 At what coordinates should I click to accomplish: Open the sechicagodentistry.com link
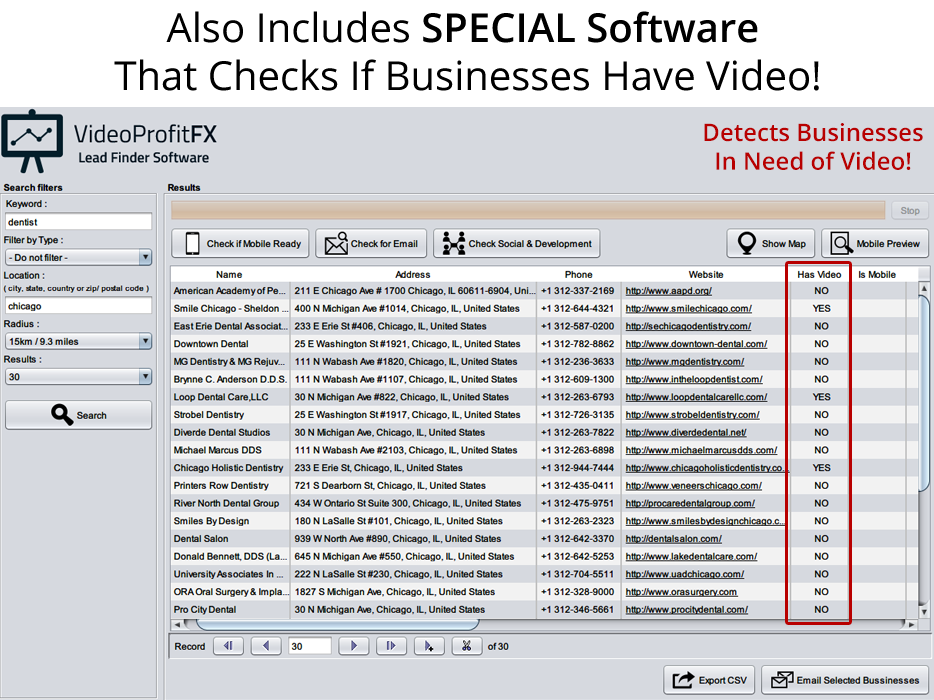coord(688,326)
